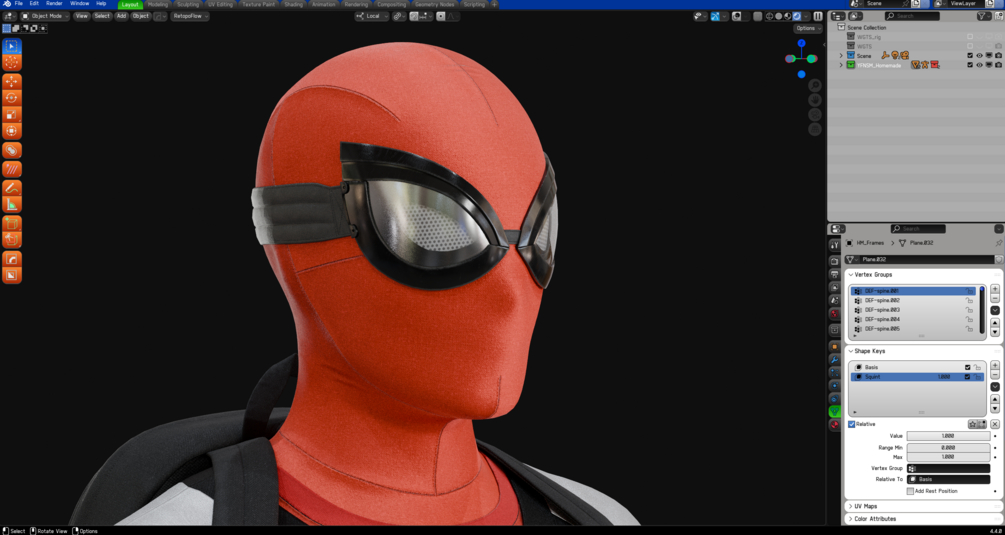Open the Material properties tab
This screenshot has width=1005, height=535.
tap(835, 425)
